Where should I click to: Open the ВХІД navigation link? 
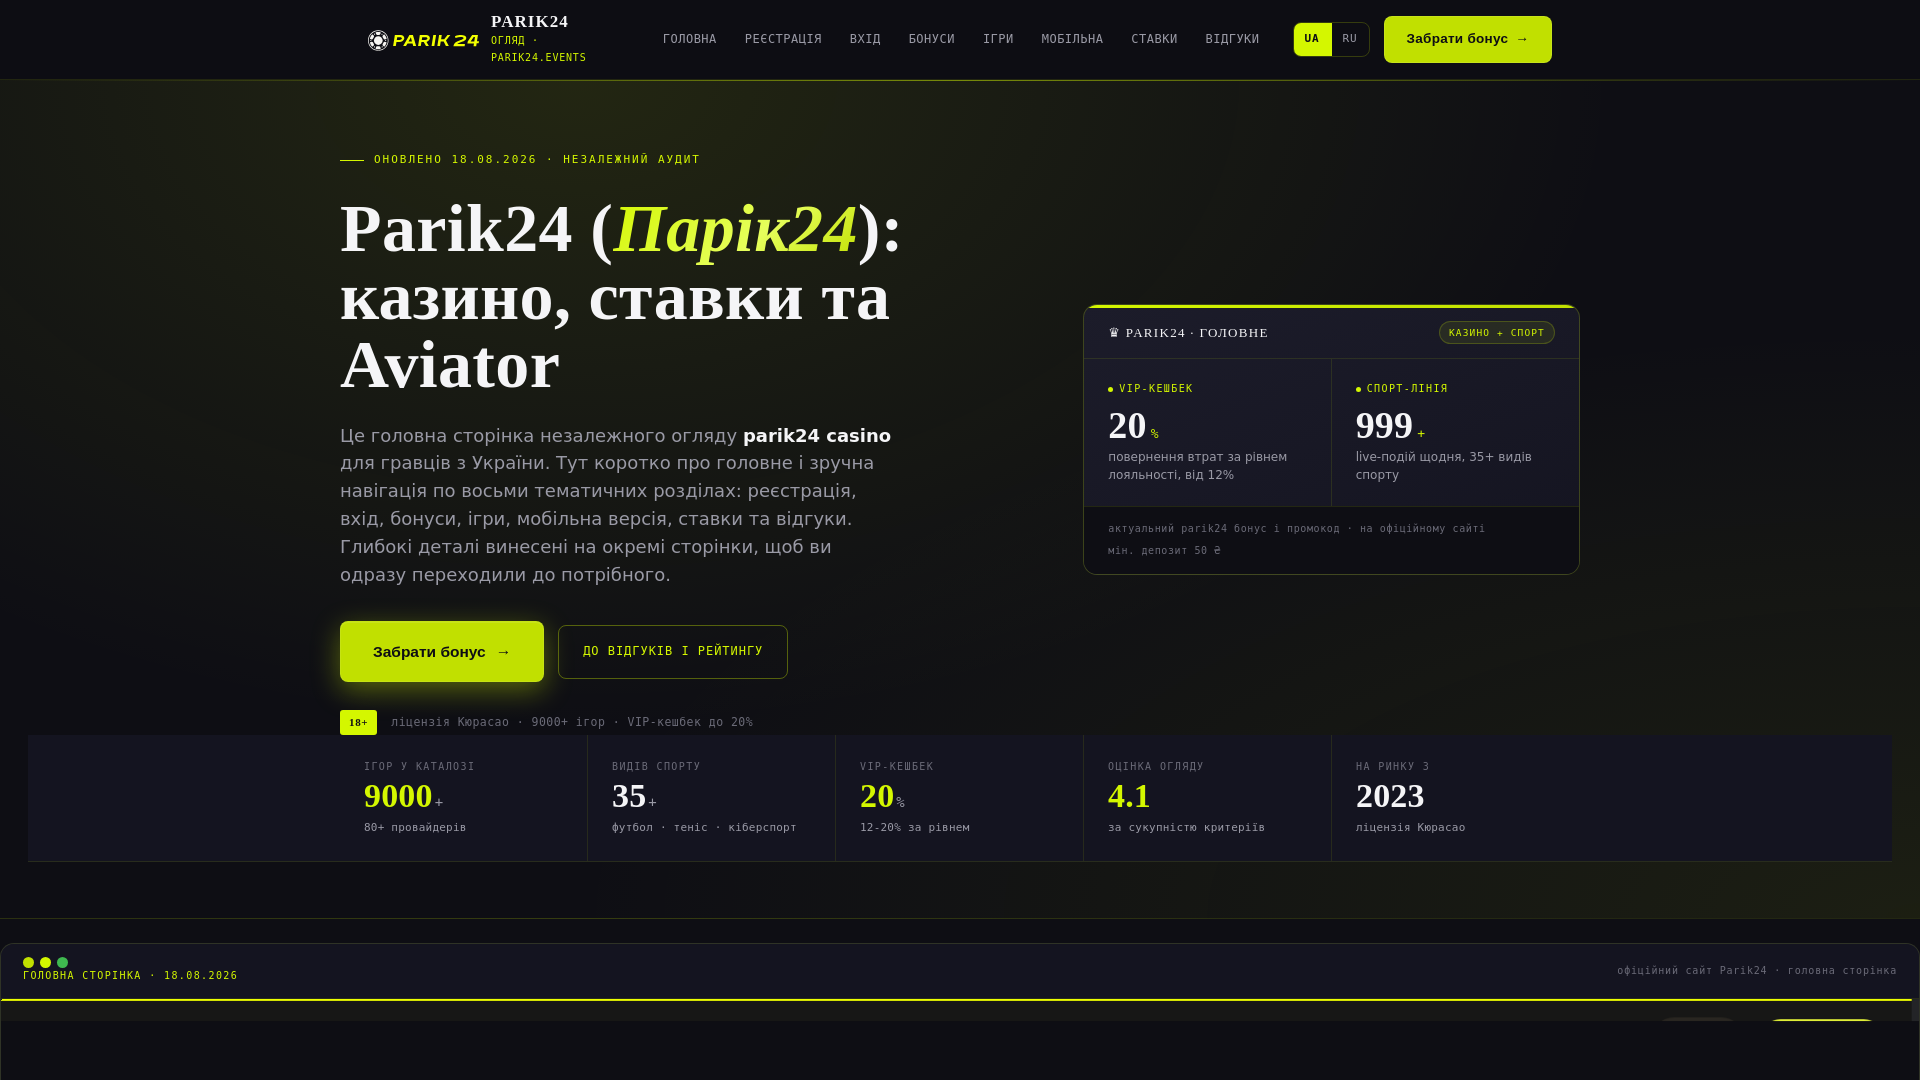pos(865,39)
